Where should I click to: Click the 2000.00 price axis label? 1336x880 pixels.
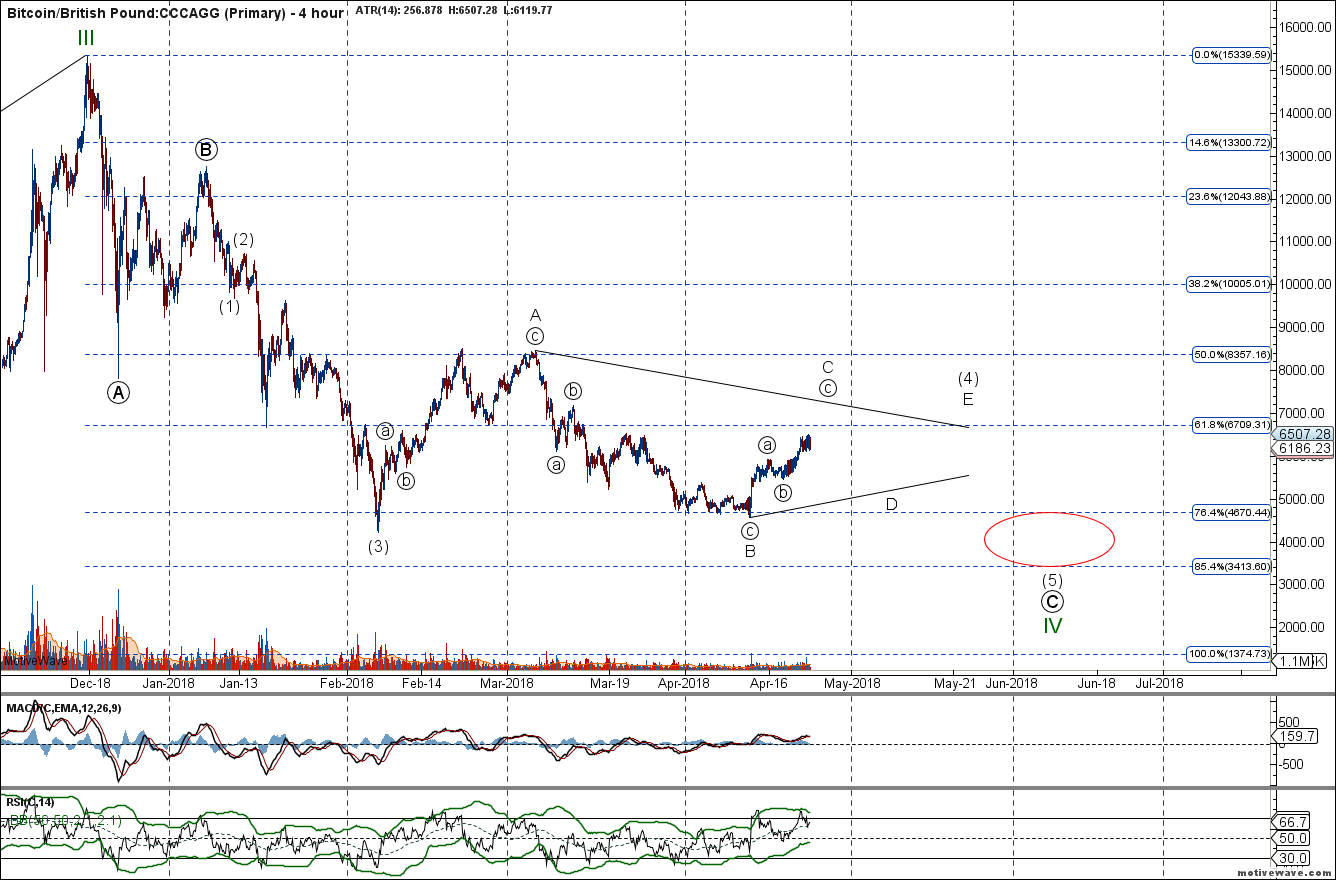tap(1304, 627)
